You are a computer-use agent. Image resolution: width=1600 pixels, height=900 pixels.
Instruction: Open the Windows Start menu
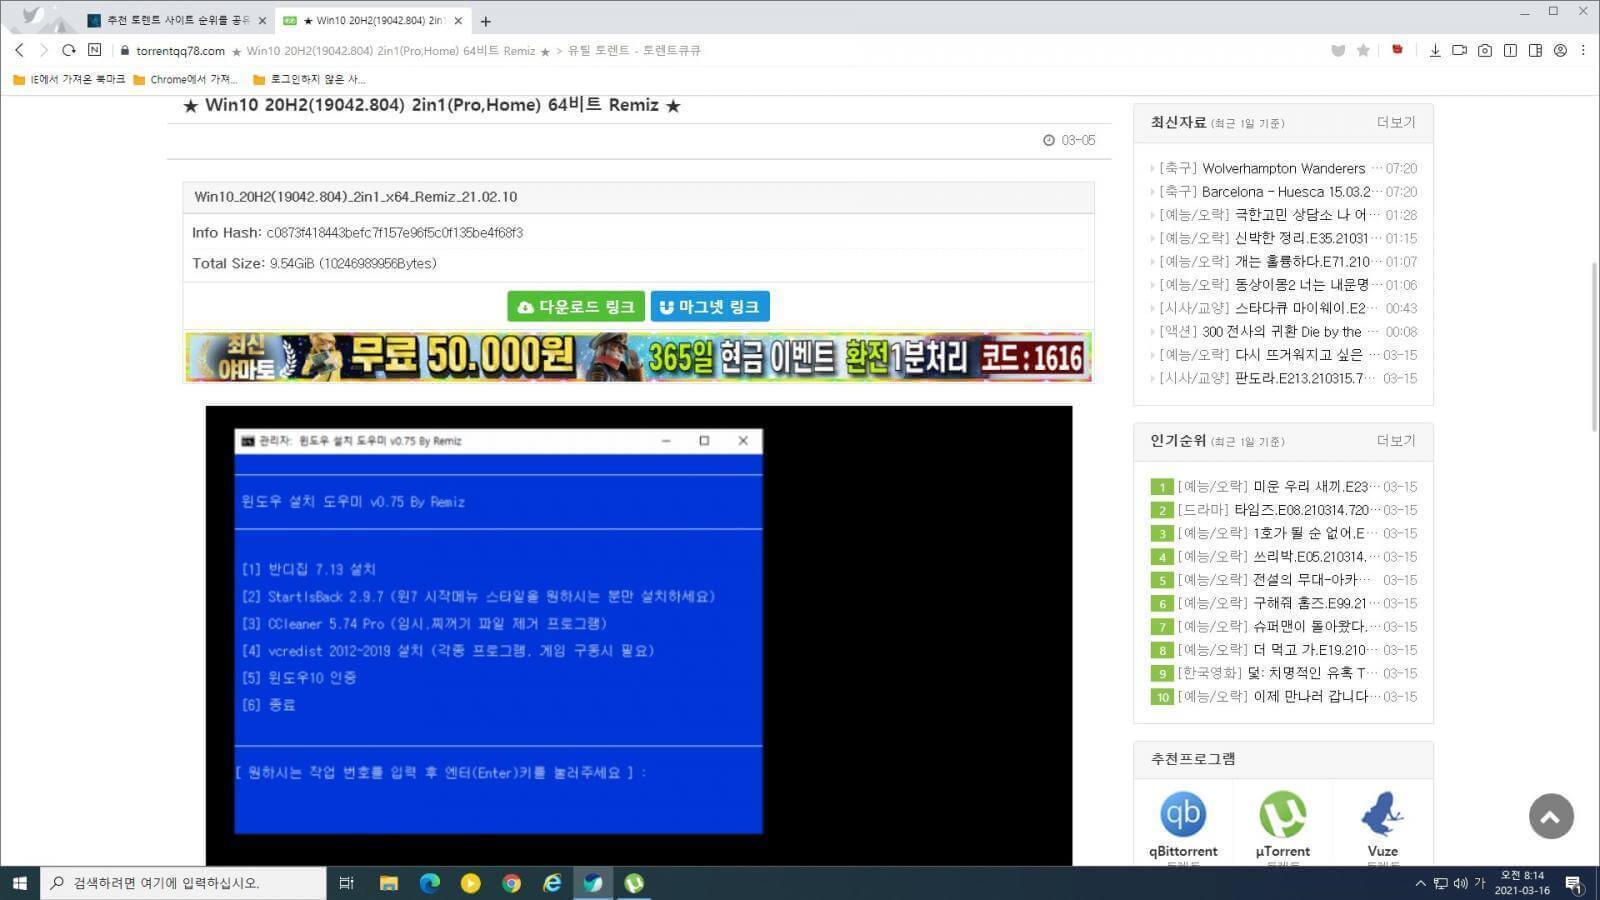click(19, 883)
